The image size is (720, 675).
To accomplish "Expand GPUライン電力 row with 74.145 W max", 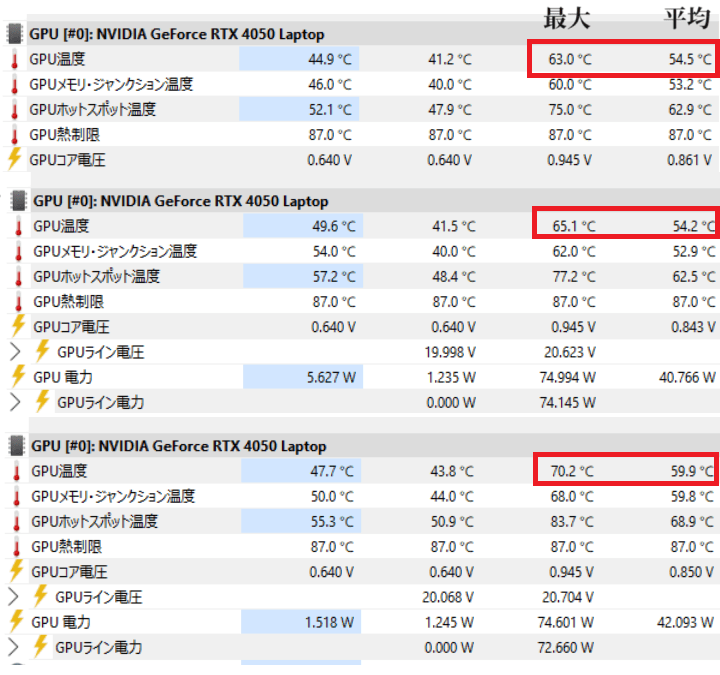I will coord(15,402).
